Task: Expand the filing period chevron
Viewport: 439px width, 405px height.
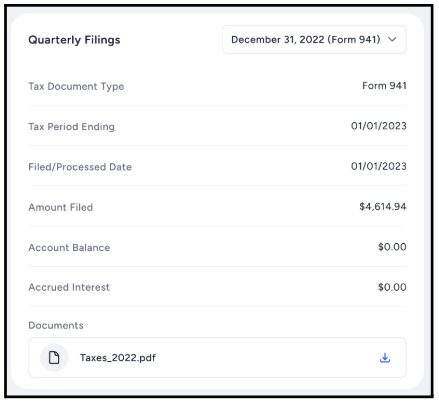Action: click(392, 39)
